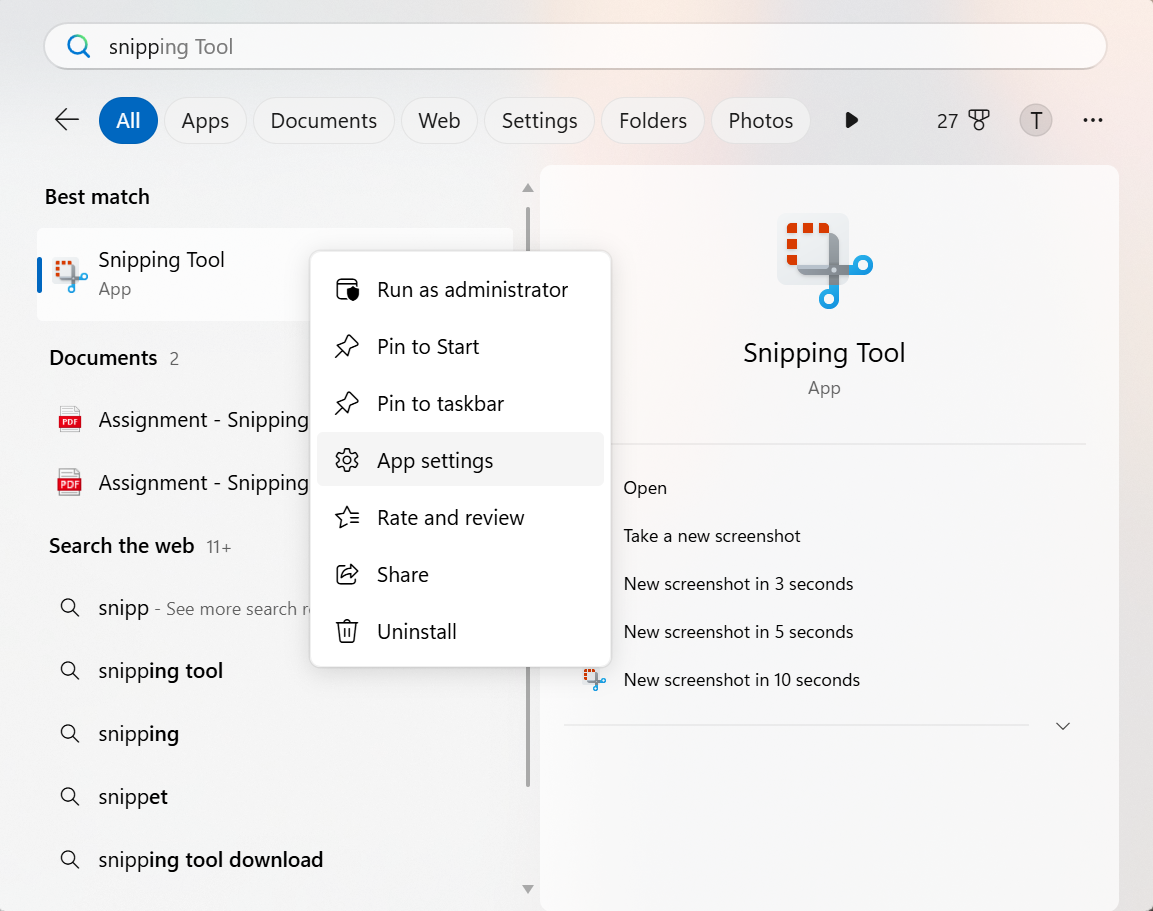Click the magnifier icon beside snippet suggestion
Screen dimensions: 1153x911
click(x=70, y=796)
